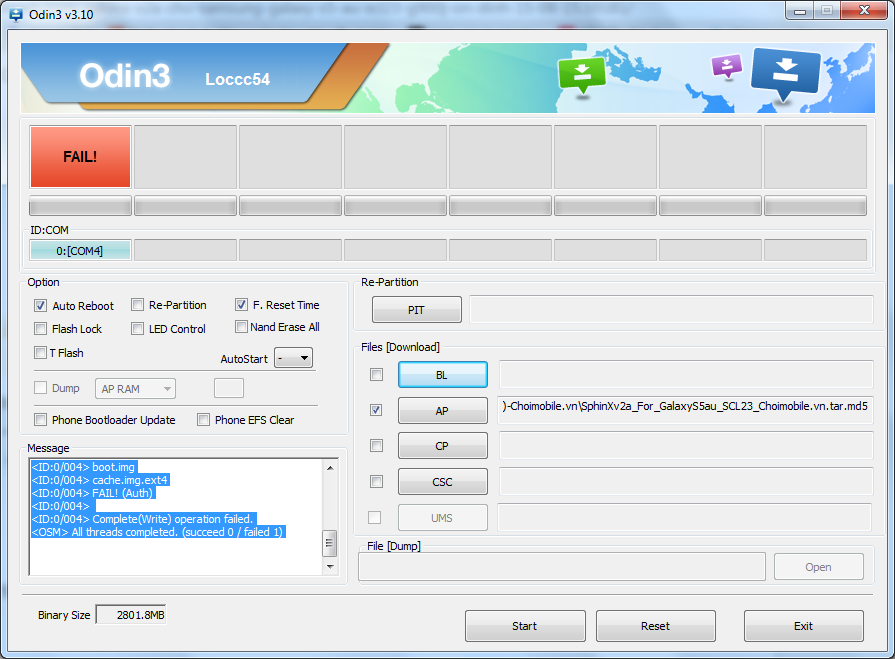Click 'All threads completed' log line
Image resolution: width=895 pixels, height=659 pixels.
point(158,532)
